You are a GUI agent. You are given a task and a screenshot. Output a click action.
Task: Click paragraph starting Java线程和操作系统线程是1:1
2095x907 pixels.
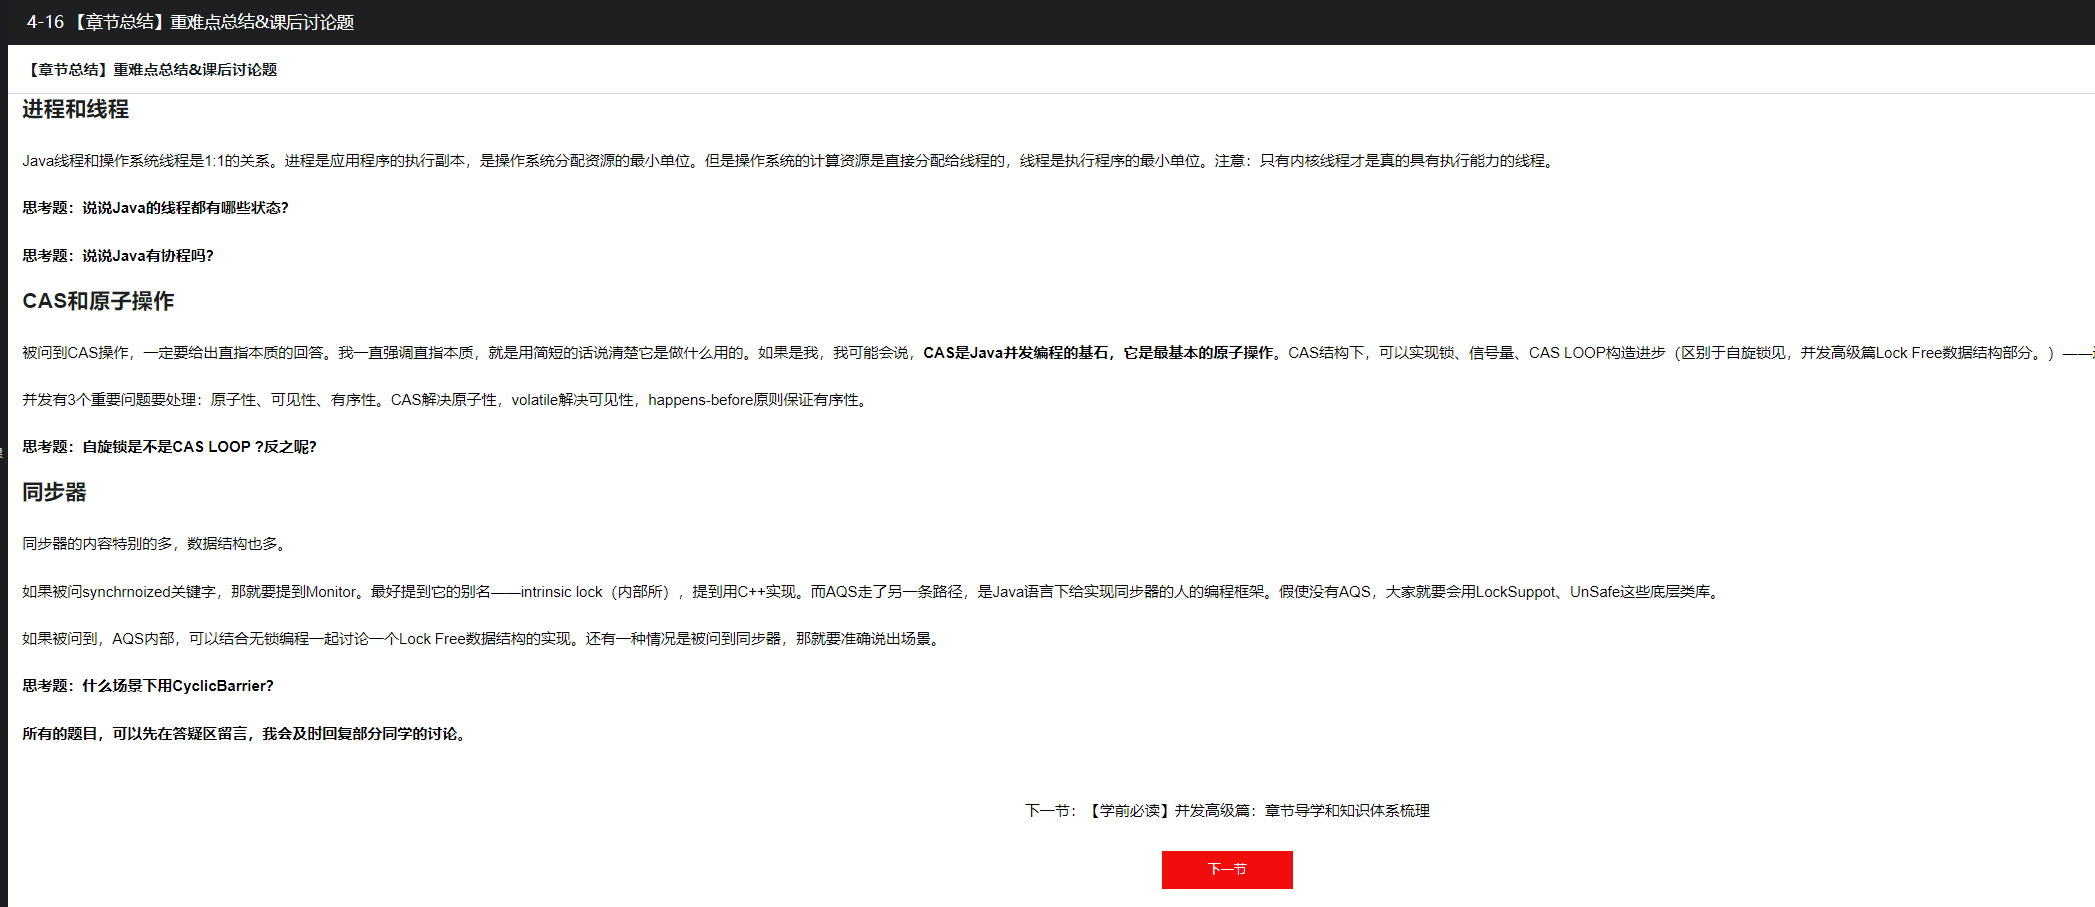tap(788, 161)
